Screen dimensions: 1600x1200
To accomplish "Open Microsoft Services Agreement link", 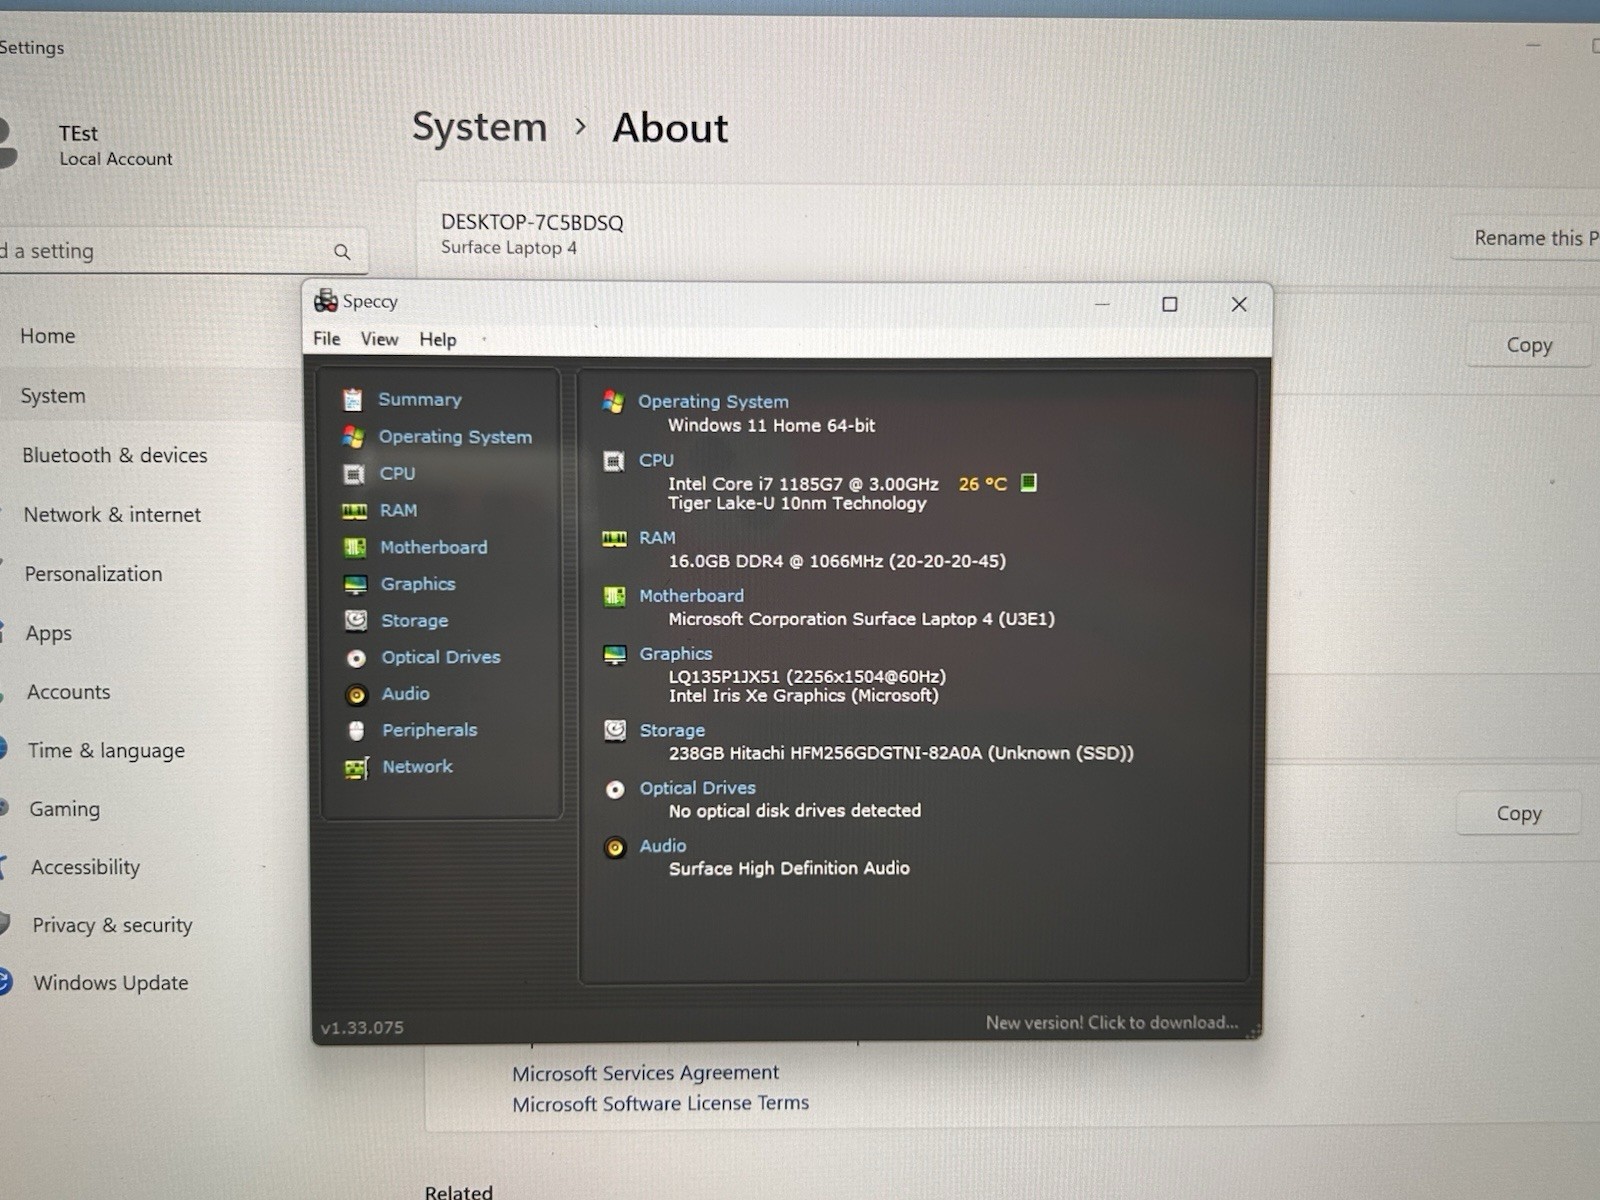I will (x=645, y=1073).
